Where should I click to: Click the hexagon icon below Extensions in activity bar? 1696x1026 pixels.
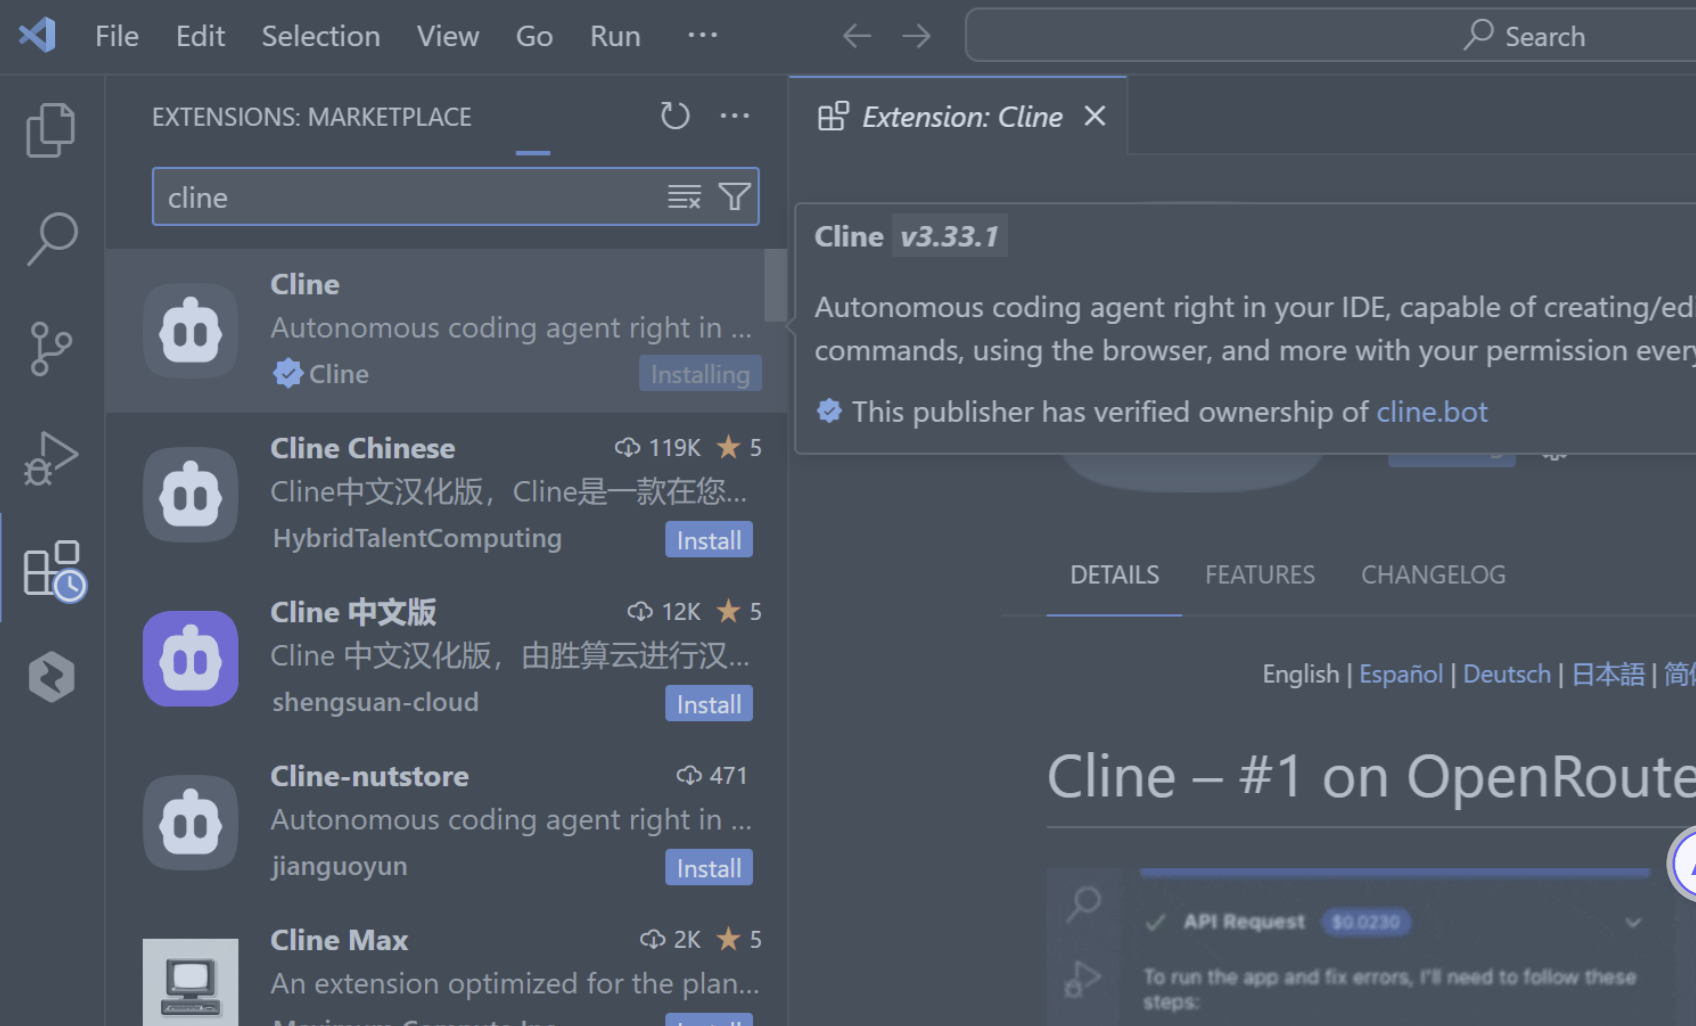point(51,677)
